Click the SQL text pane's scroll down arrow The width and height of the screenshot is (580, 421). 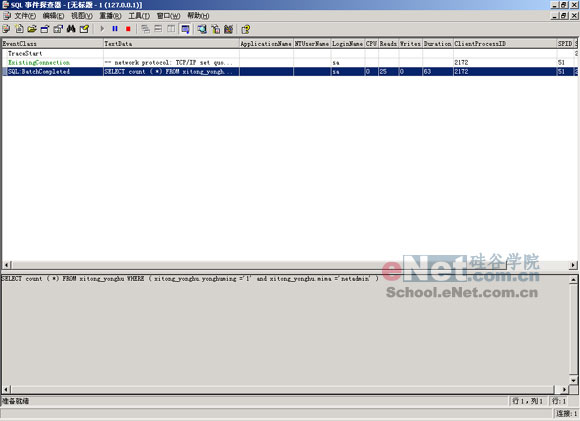tap(573, 380)
